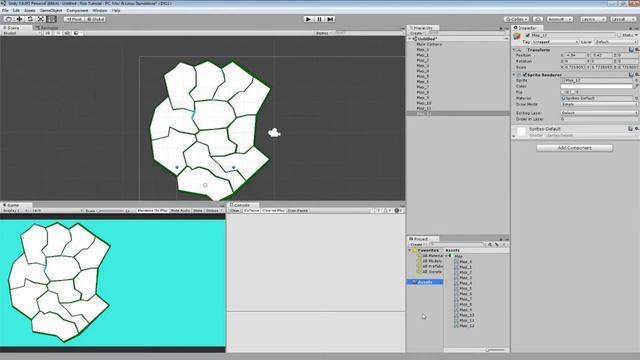Click the Clear button in Console
Screen dimensions: 640x360
click(x=234, y=211)
